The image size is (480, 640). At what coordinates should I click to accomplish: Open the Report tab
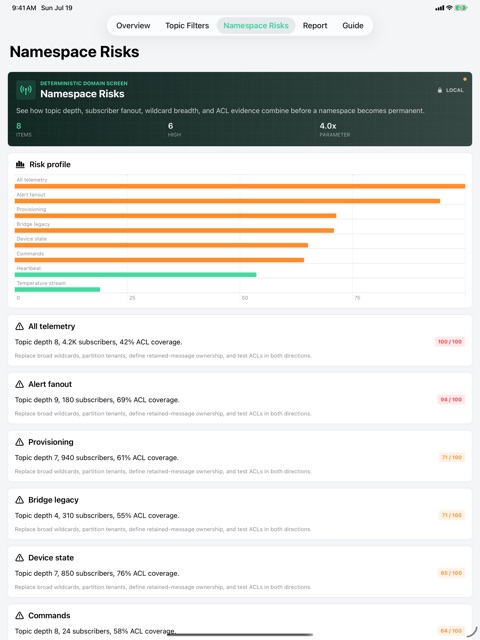pyautogui.click(x=315, y=26)
